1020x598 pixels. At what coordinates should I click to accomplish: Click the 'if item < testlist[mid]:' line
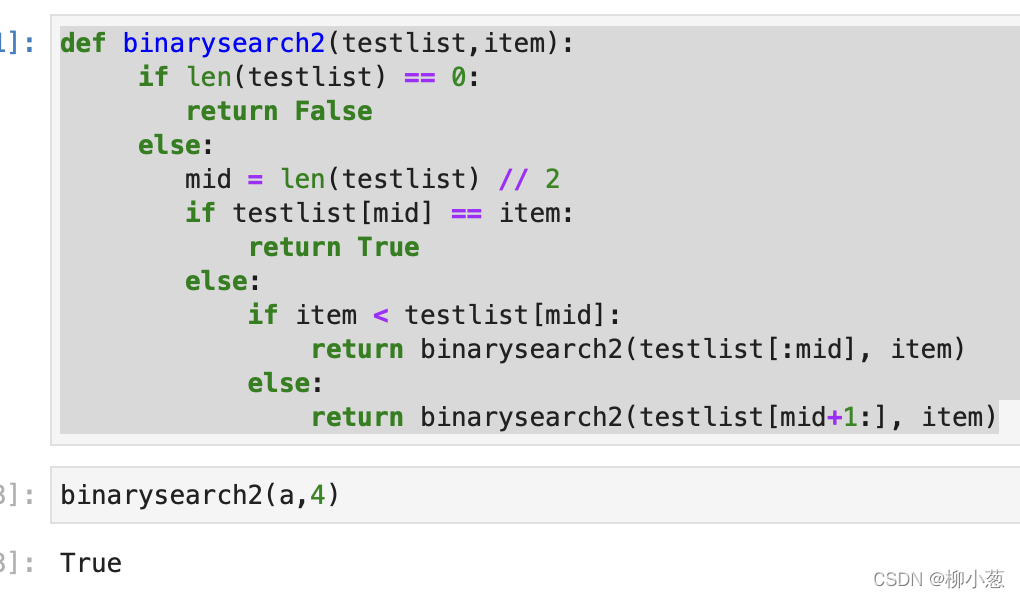click(x=434, y=316)
